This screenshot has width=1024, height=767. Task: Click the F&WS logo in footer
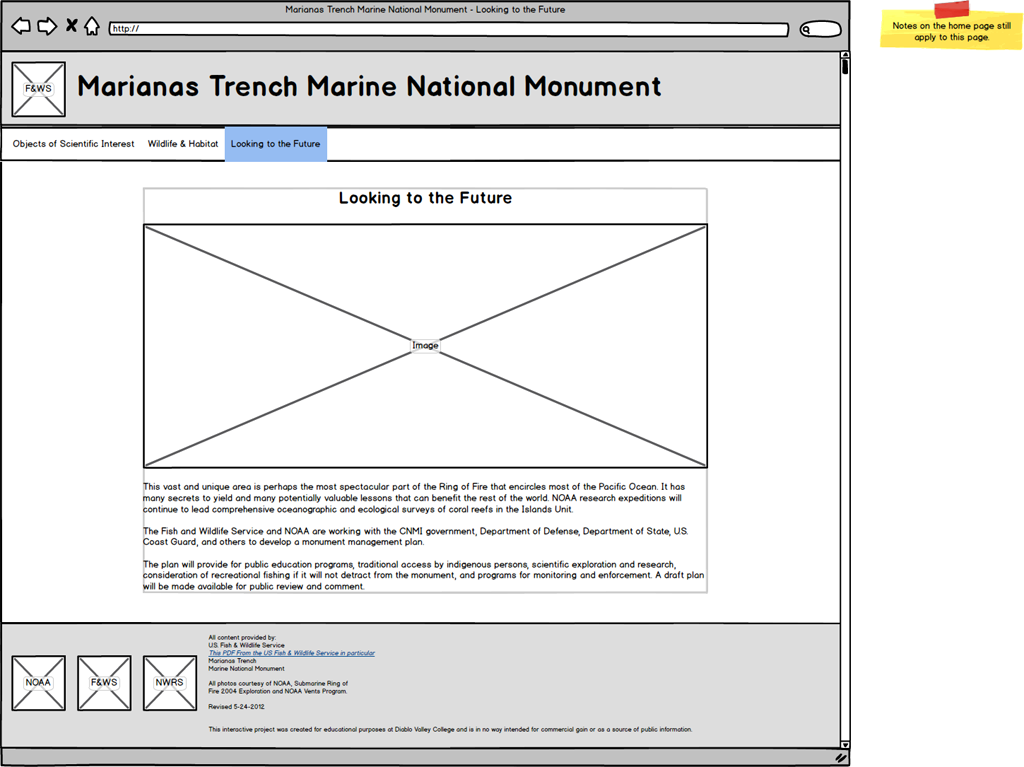104,683
